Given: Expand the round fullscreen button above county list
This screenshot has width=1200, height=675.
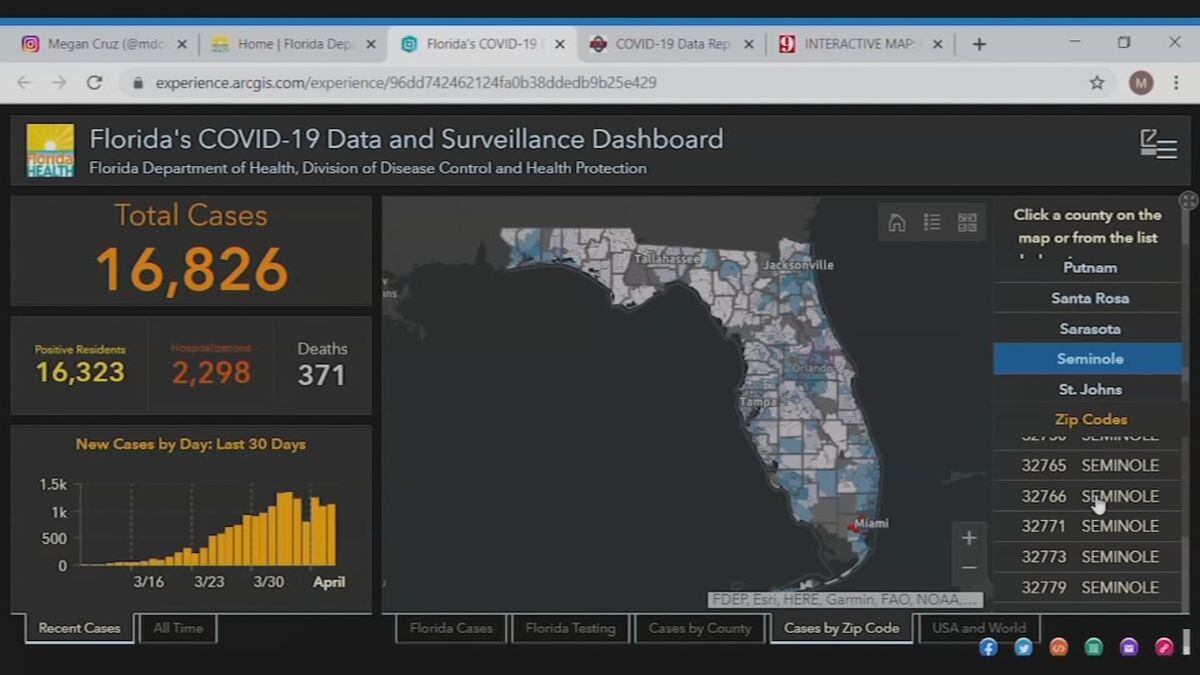Looking at the screenshot, I should click(x=1188, y=200).
